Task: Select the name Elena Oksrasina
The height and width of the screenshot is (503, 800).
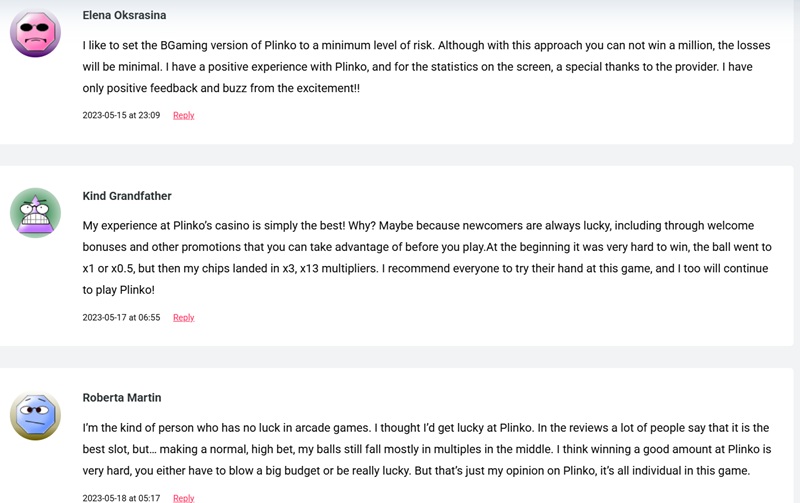Action: (x=124, y=15)
